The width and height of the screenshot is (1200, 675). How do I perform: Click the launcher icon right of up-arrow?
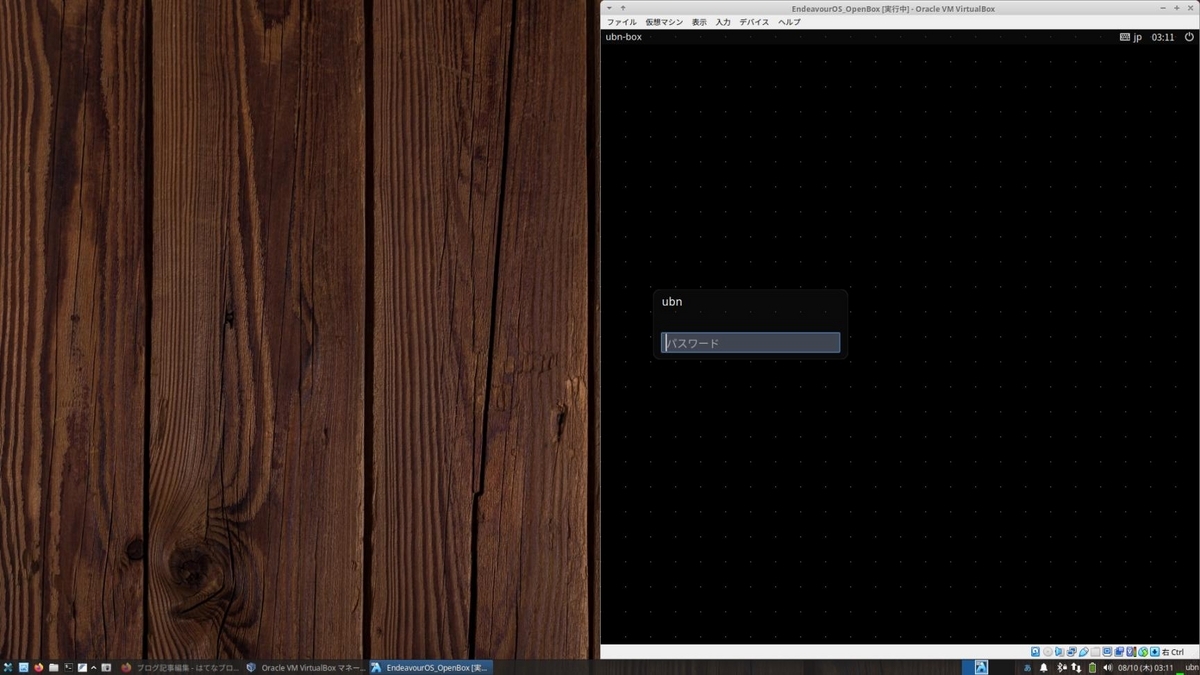pyautogui.click(x=106, y=667)
